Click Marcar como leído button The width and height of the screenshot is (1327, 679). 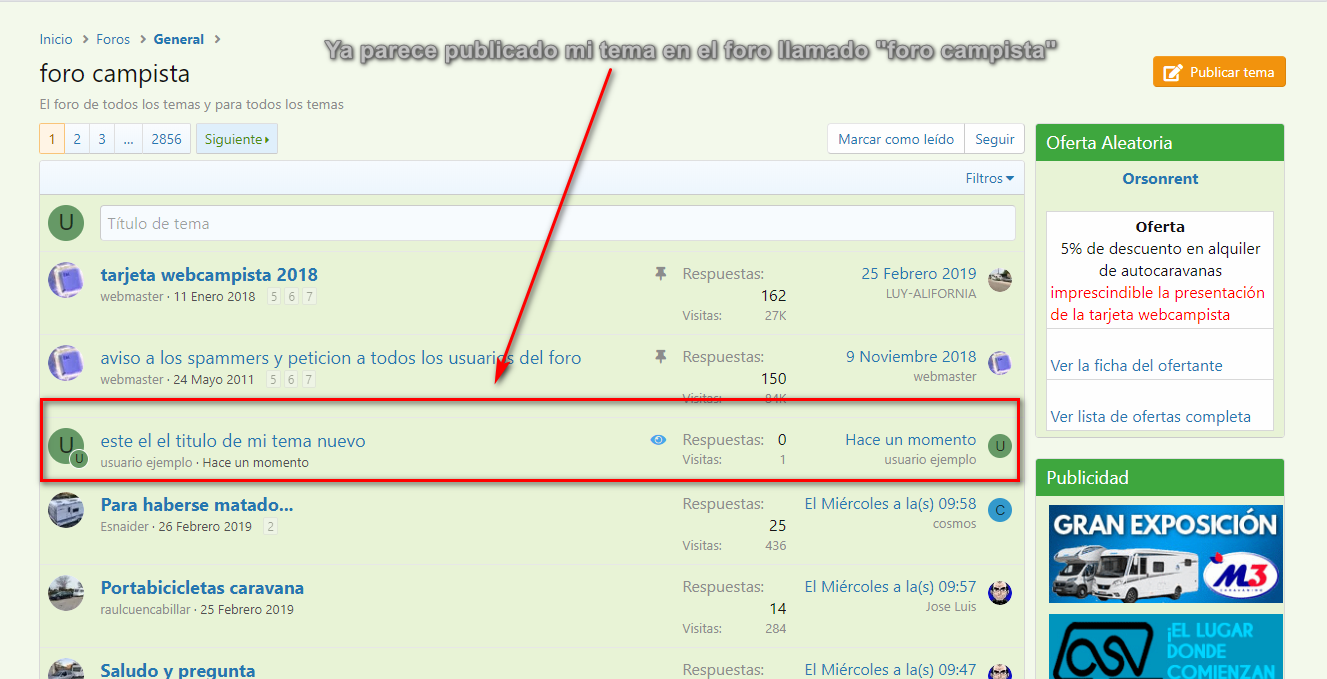tap(896, 139)
